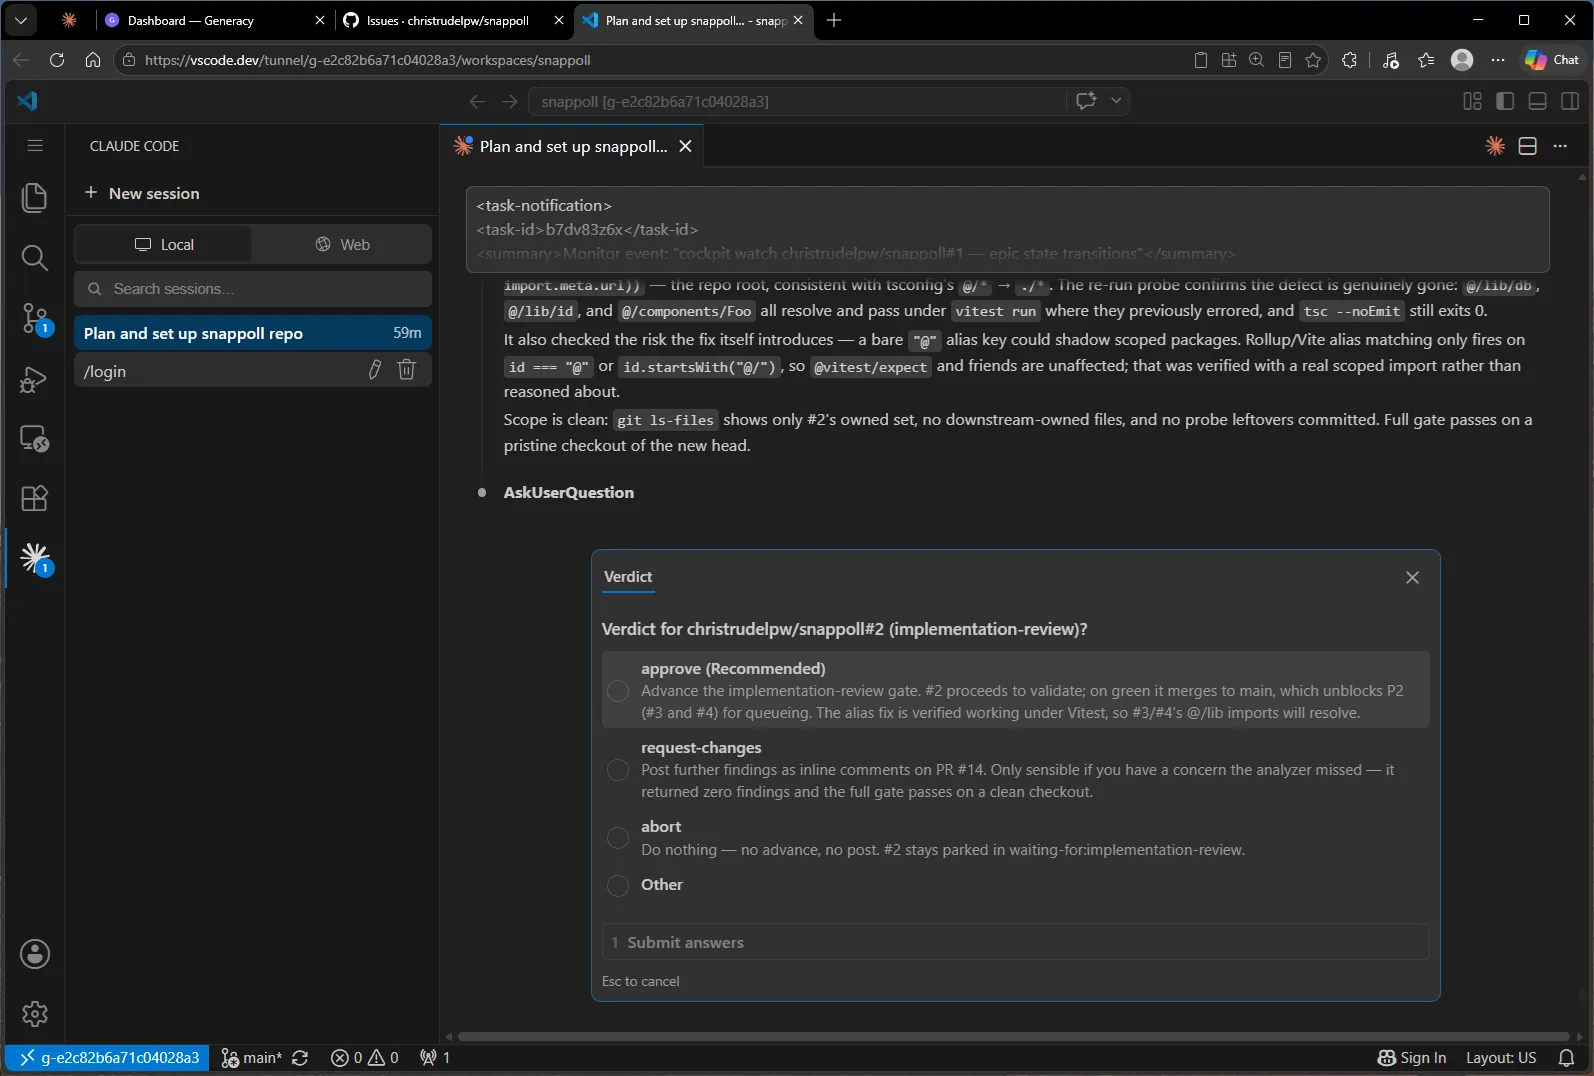This screenshot has width=1594, height=1076.
Task: Customize layout from the title bar
Action: point(1472,101)
